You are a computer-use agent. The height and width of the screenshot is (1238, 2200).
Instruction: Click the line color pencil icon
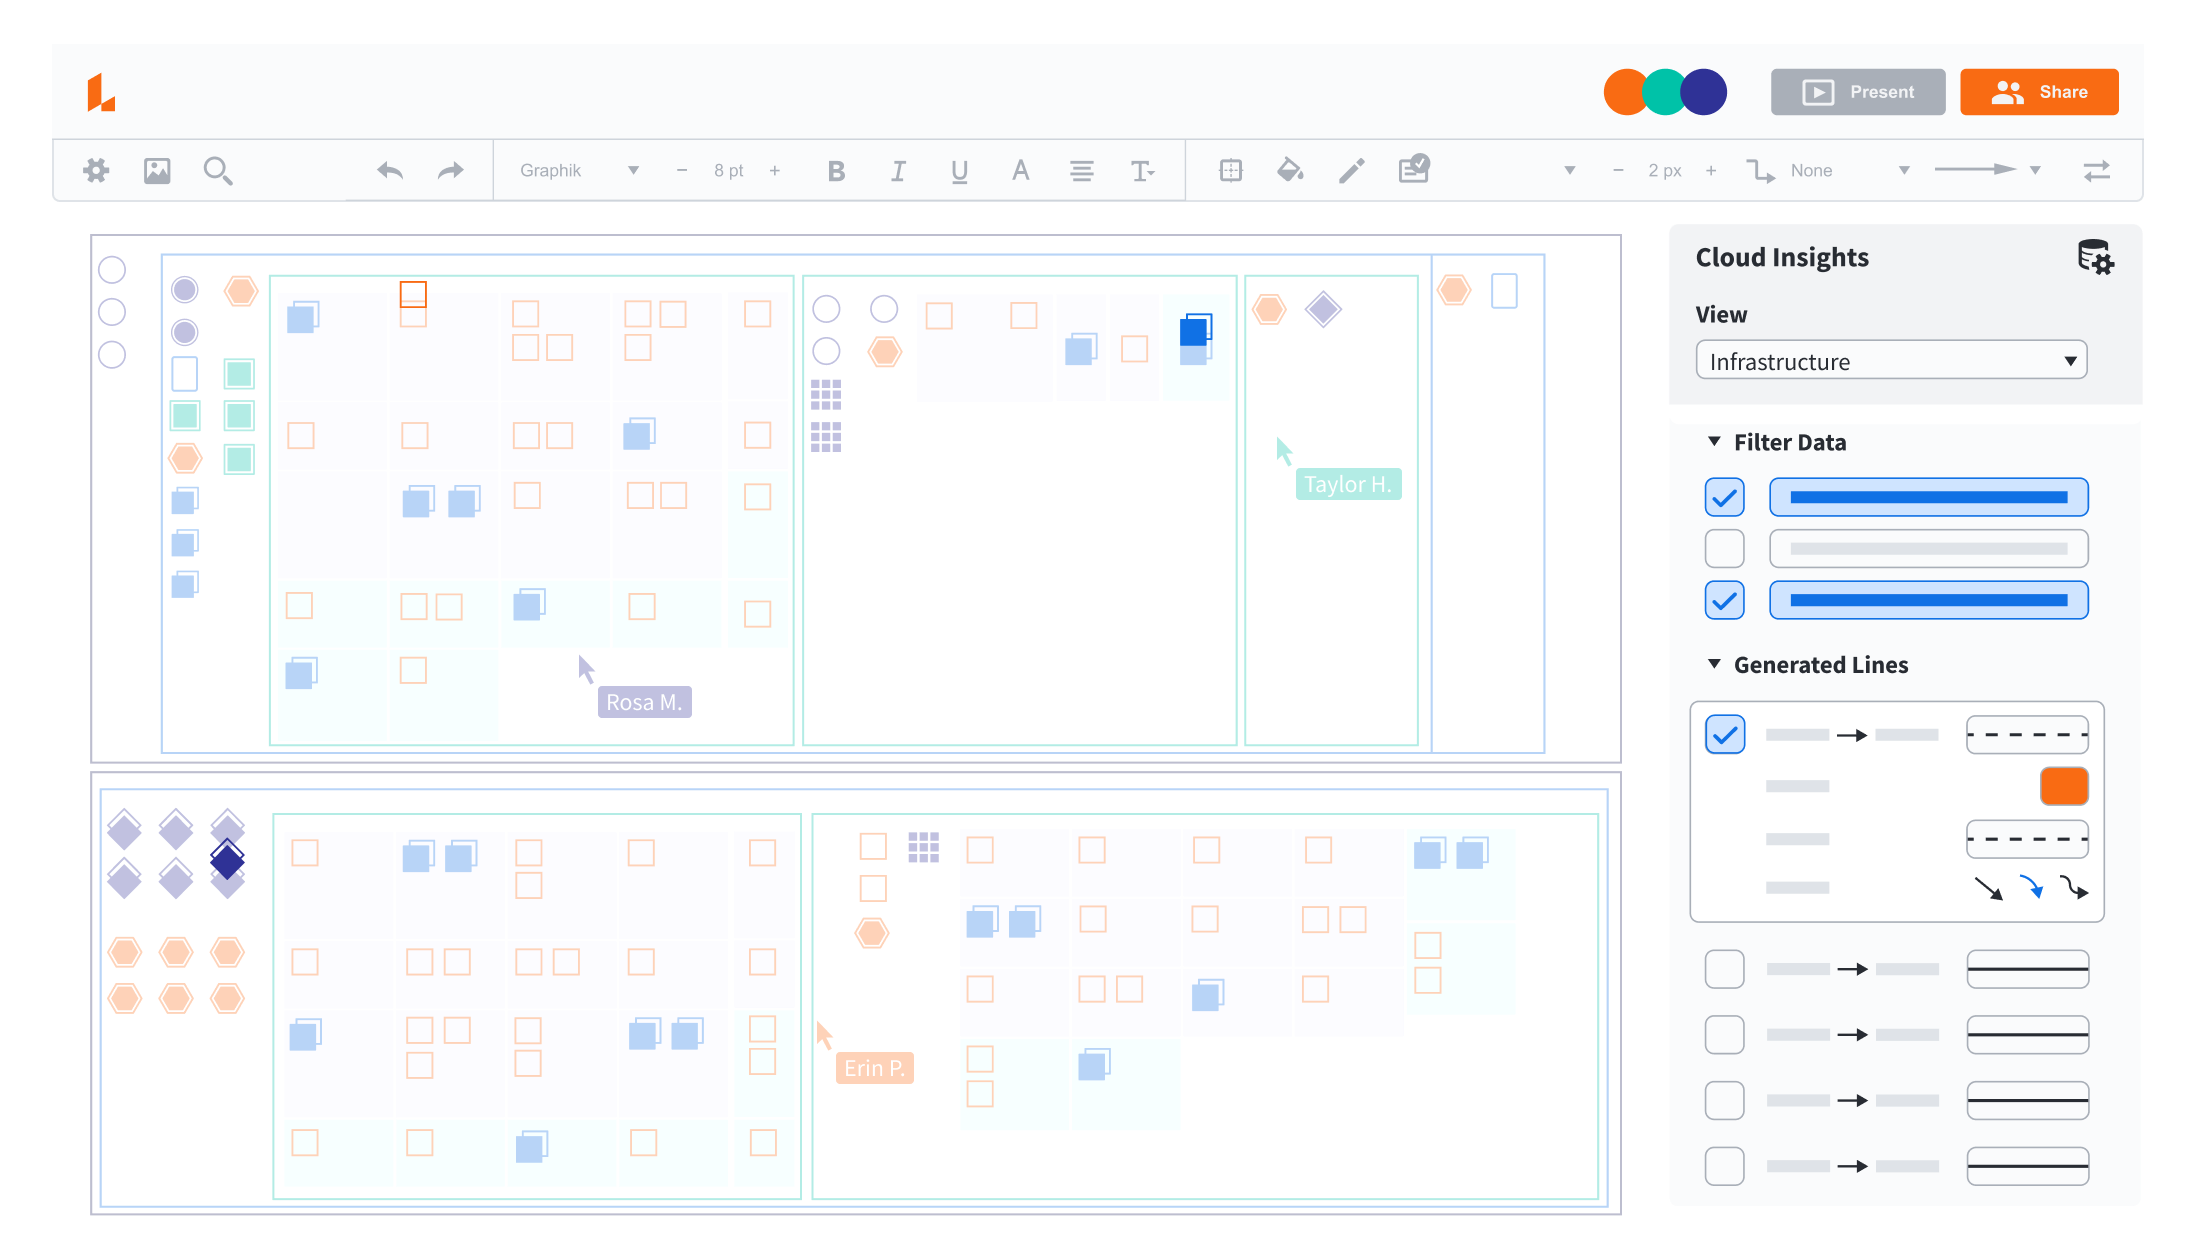[x=1351, y=171]
